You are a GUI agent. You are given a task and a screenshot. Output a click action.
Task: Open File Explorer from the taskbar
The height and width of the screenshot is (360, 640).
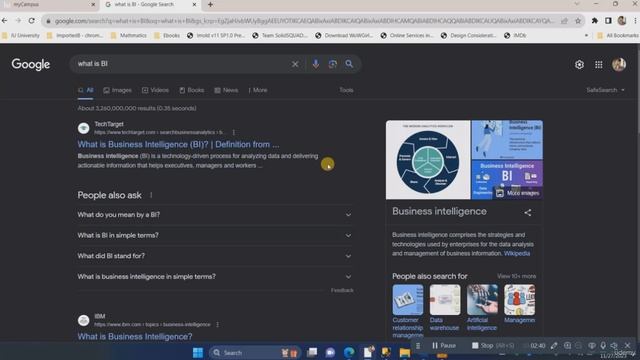[x=404, y=352]
